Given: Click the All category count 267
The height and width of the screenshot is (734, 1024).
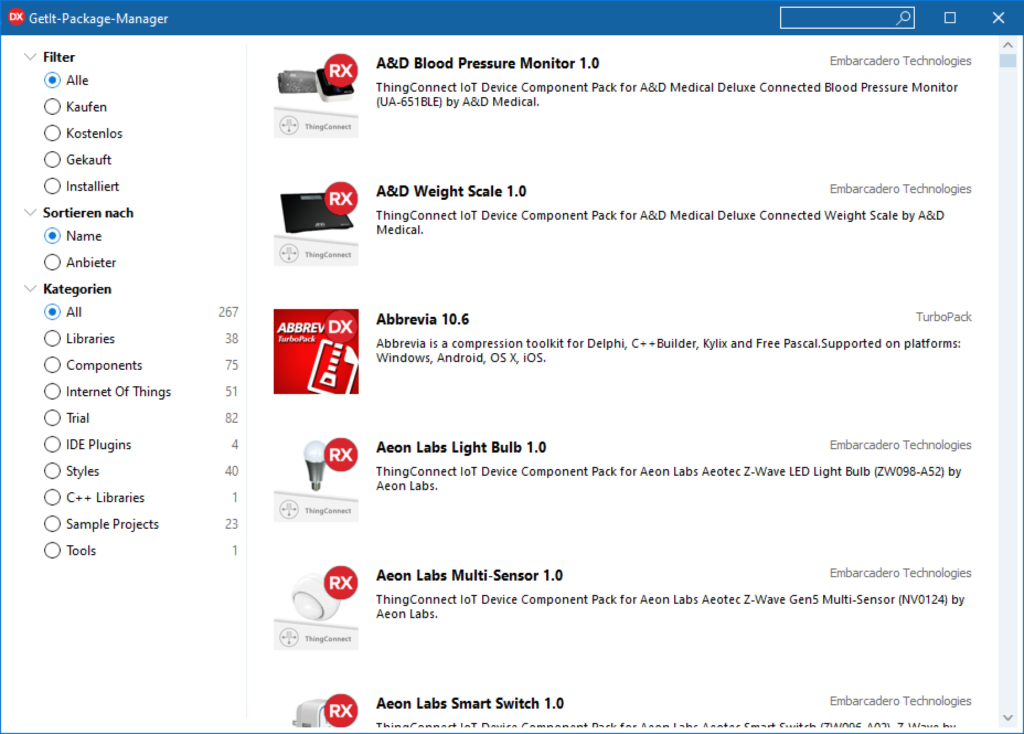Looking at the screenshot, I should point(229,312).
